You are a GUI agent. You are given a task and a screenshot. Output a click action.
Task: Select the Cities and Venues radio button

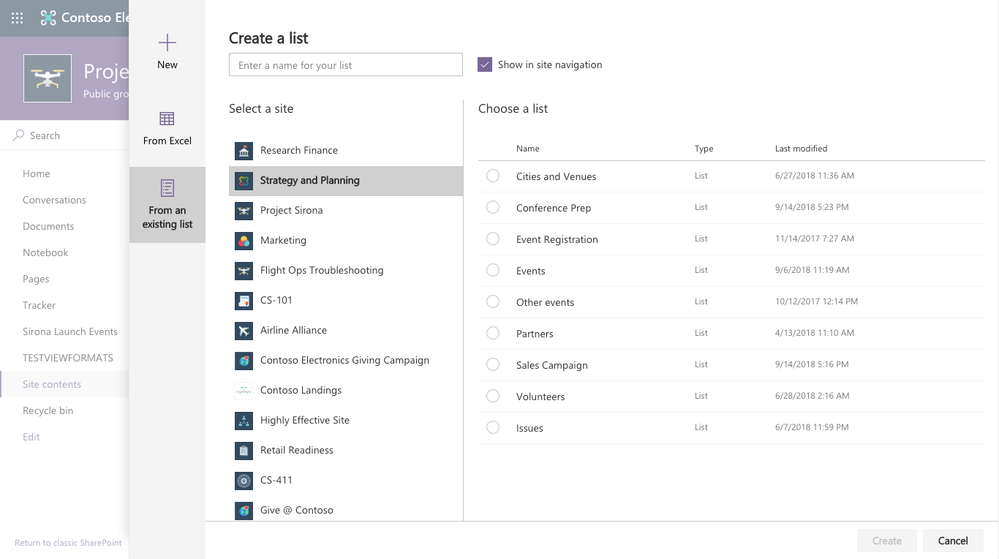[x=493, y=176]
